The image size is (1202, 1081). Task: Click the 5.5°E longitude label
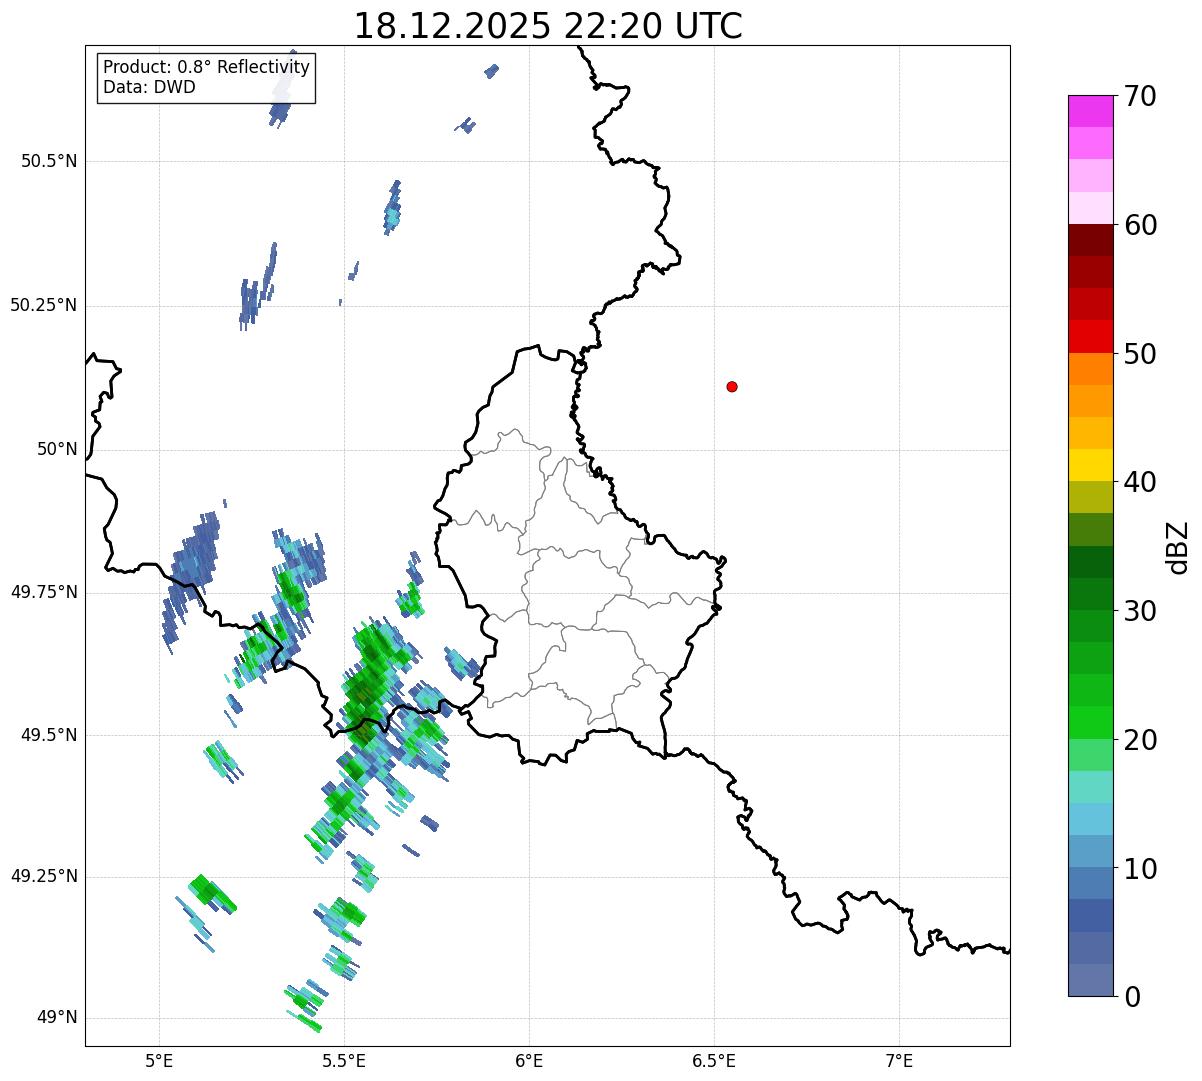(x=344, y=1060)
